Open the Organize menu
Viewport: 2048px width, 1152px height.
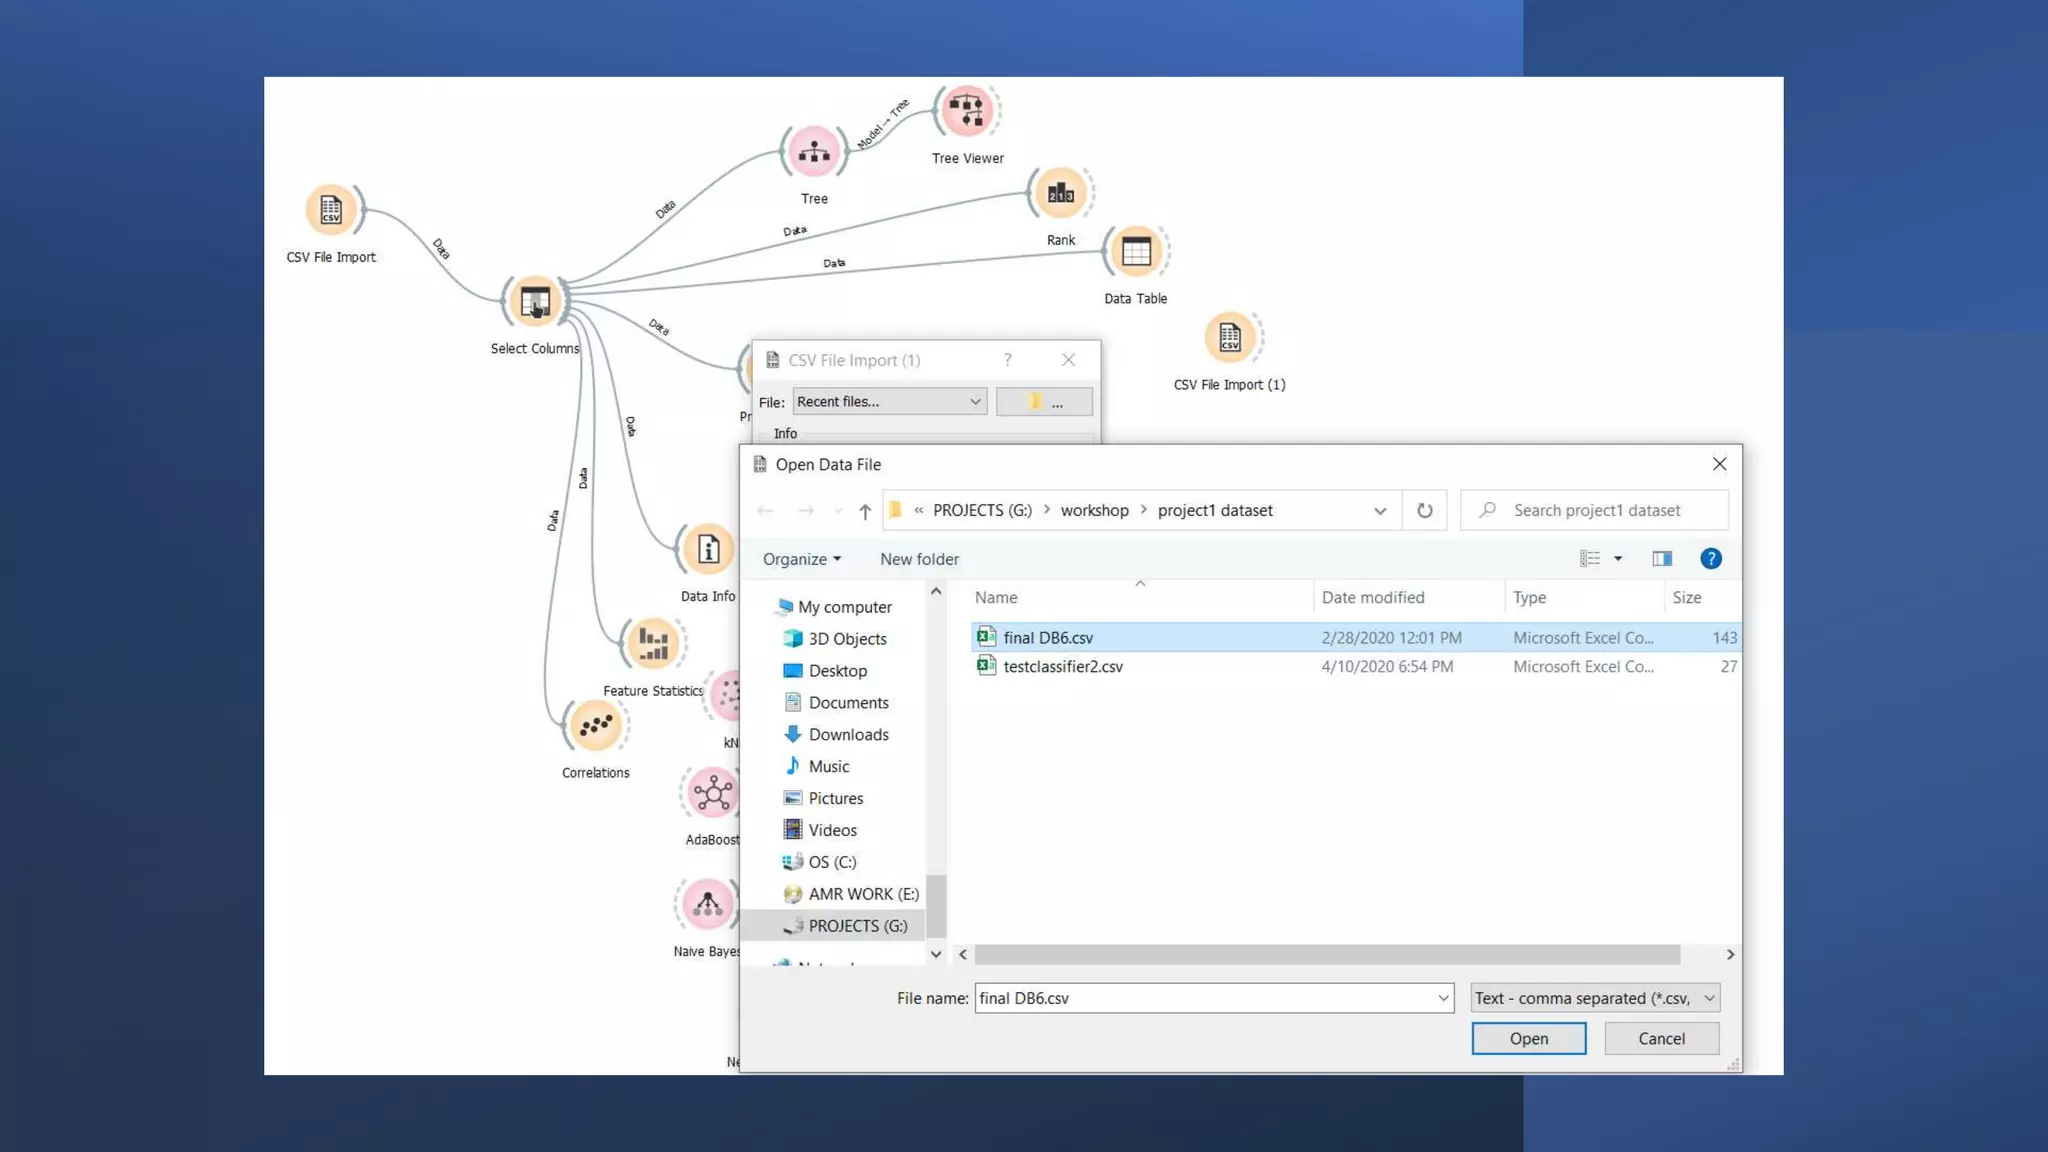coord(801,559)
